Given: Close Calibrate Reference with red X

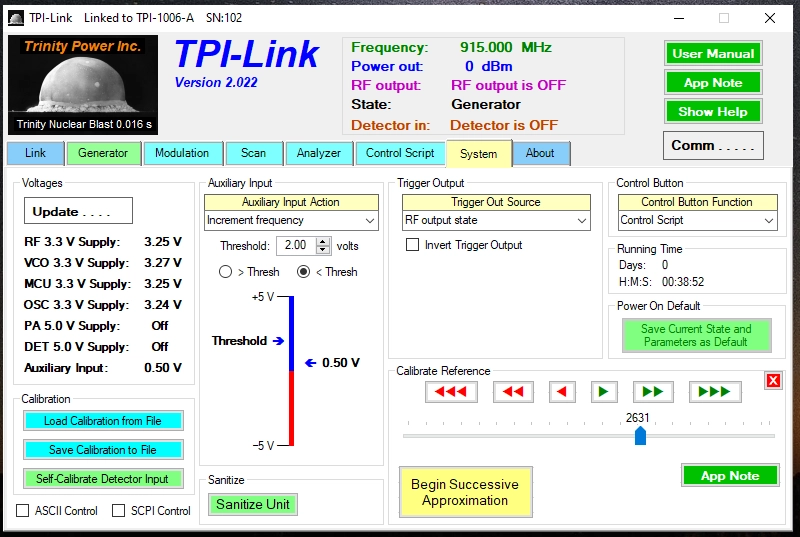Looking at the screenshot, I should [773, 380].
